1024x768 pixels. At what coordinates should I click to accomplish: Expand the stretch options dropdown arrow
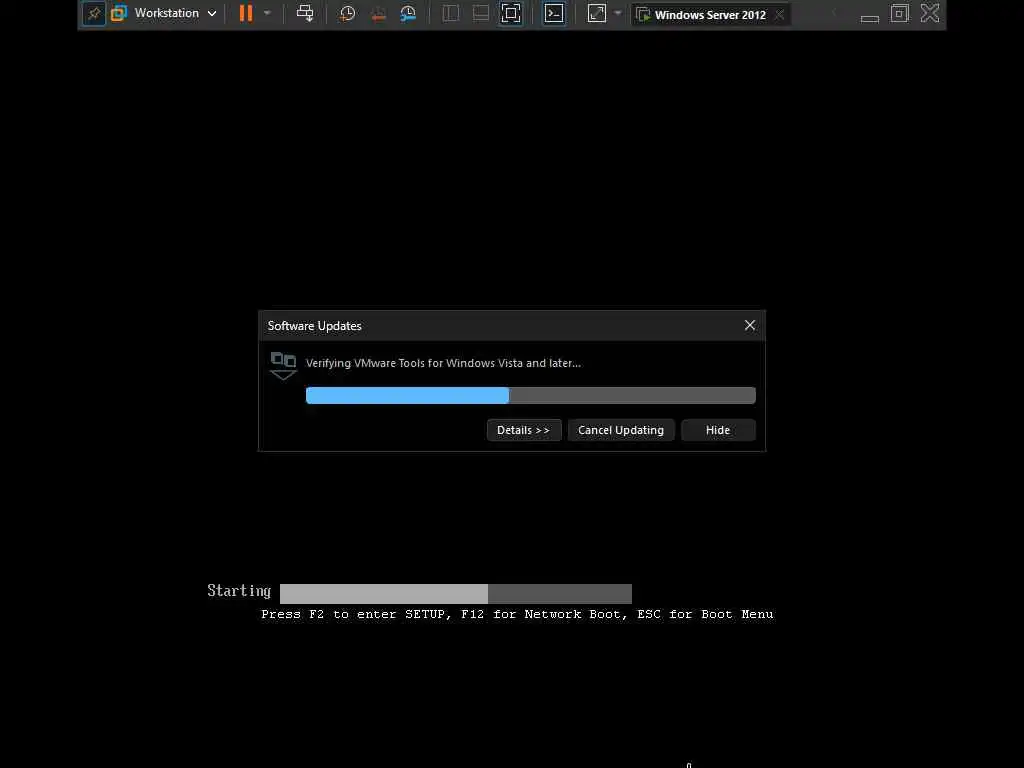[x=618, y=13]
